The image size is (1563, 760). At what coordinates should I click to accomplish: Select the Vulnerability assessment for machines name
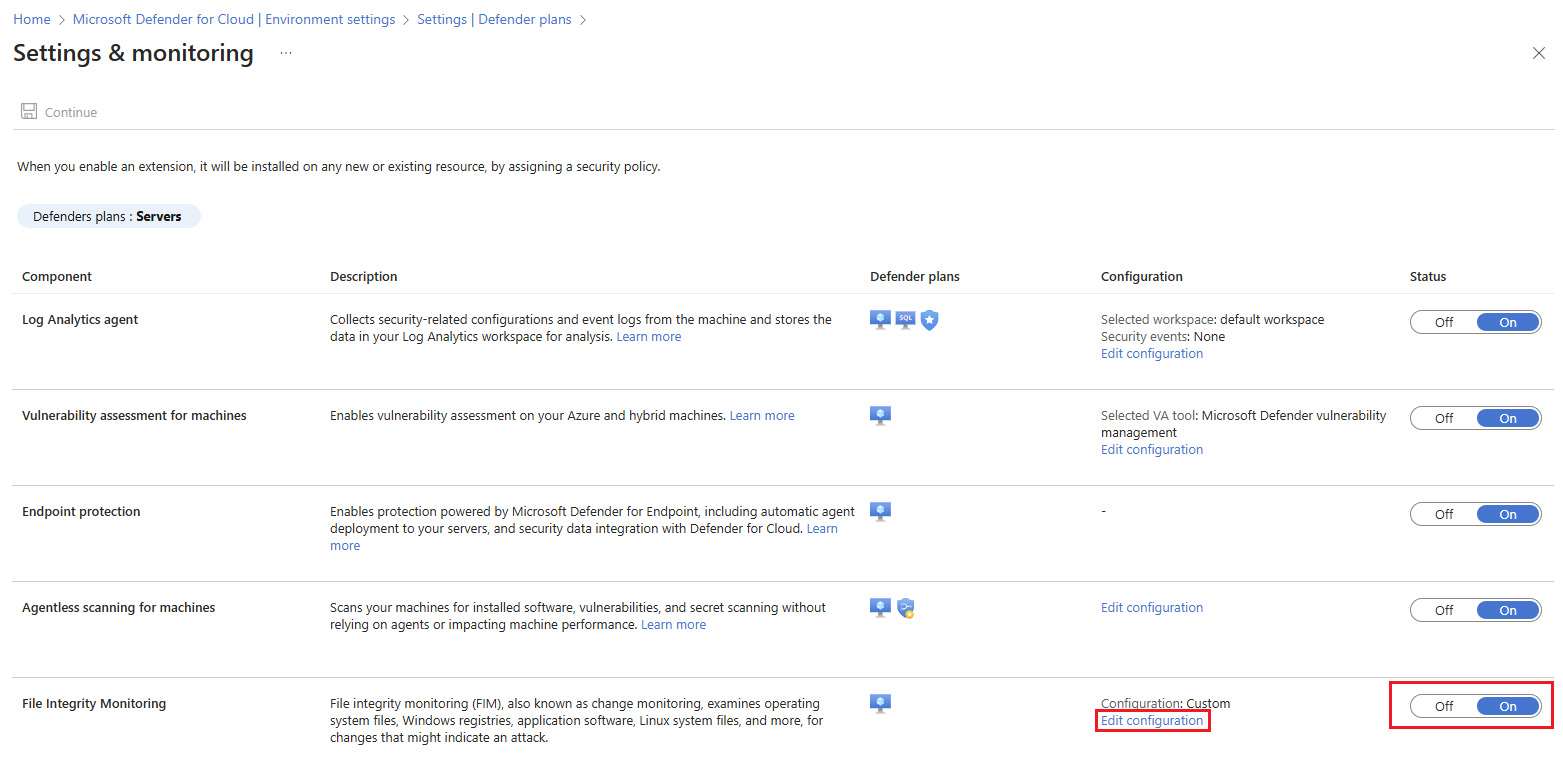pos(134,415)
